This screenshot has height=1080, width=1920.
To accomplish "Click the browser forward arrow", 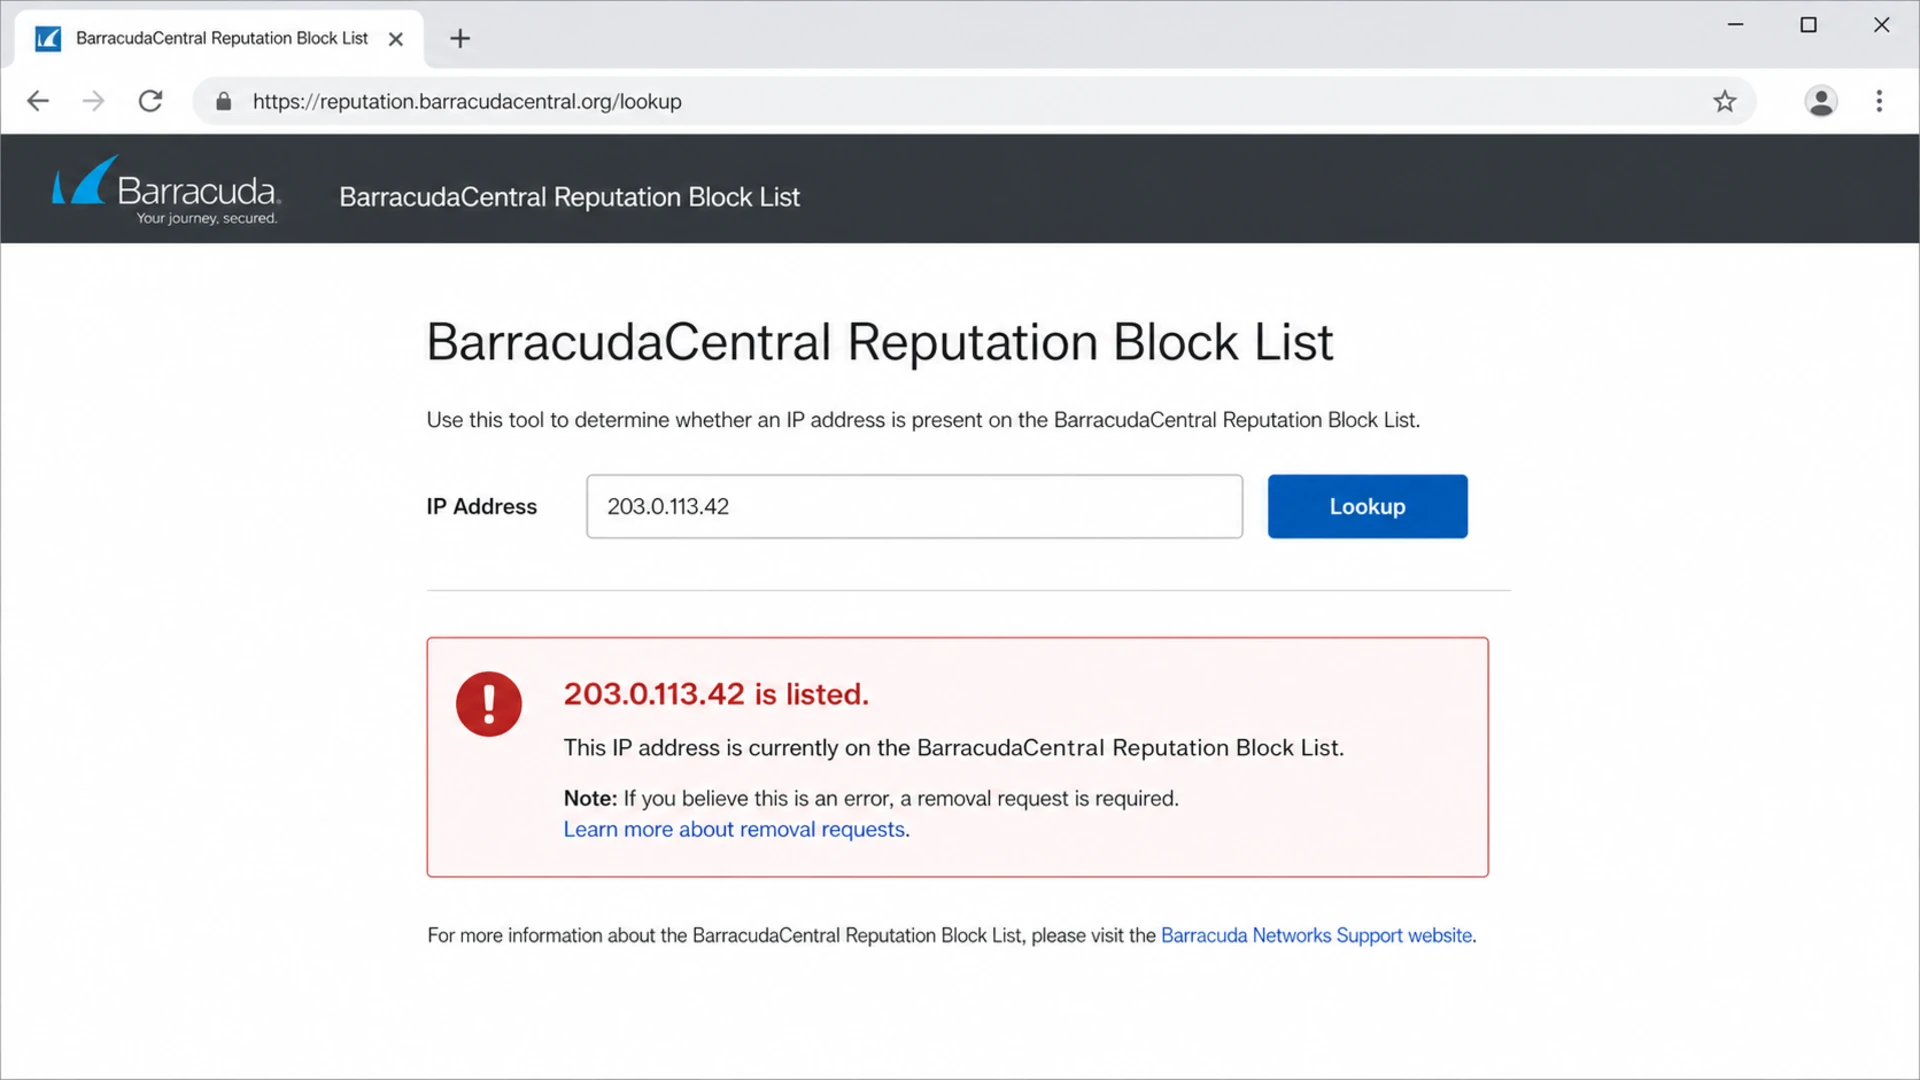I will click(93, 101).
